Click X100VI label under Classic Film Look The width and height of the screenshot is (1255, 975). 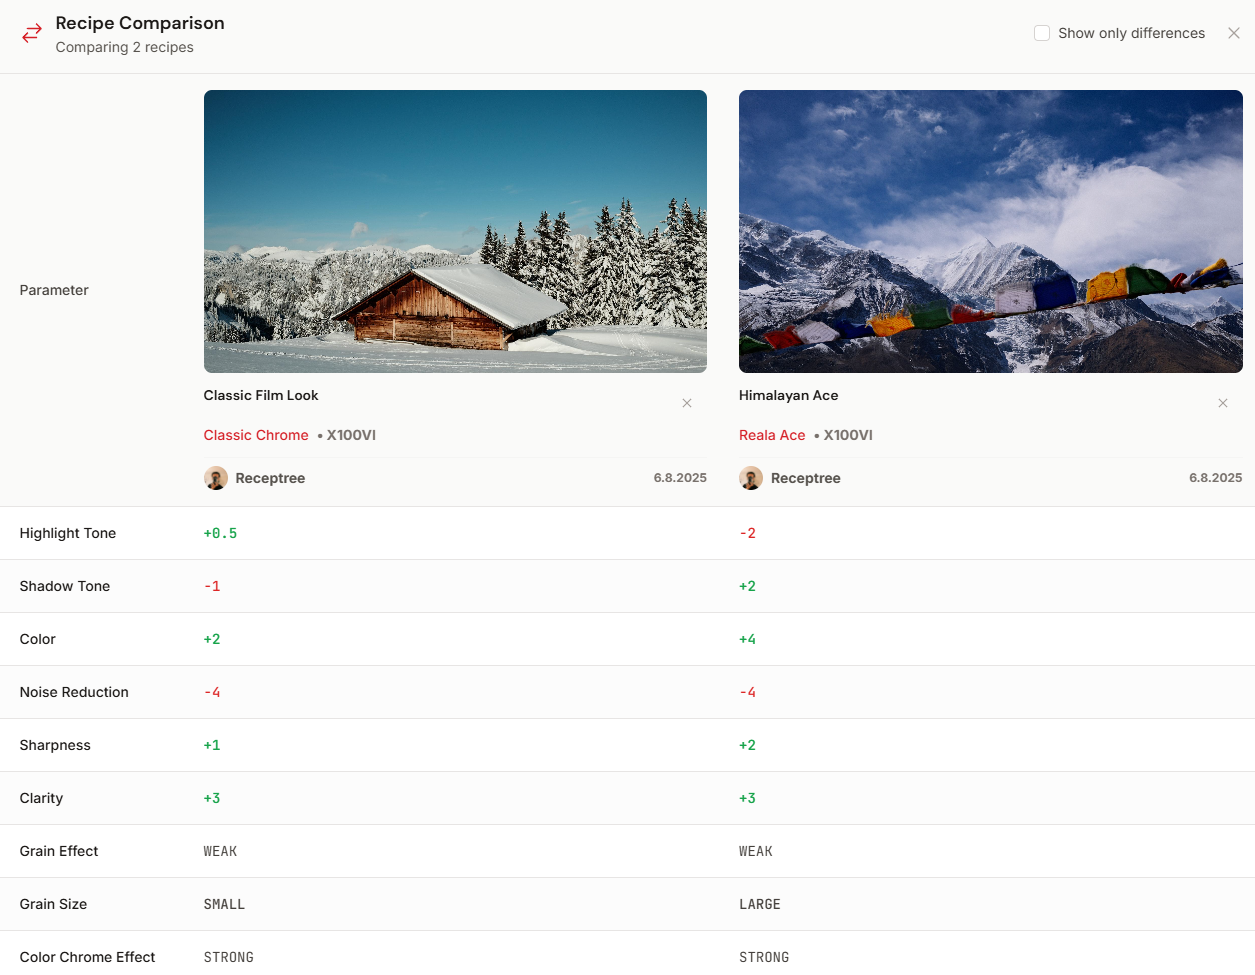[352, 435]
